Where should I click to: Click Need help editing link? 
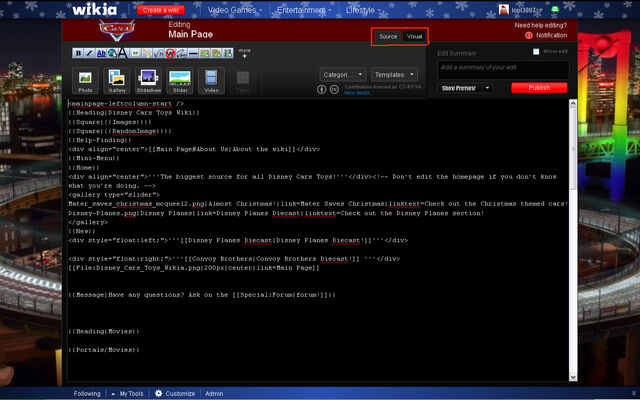540,25
